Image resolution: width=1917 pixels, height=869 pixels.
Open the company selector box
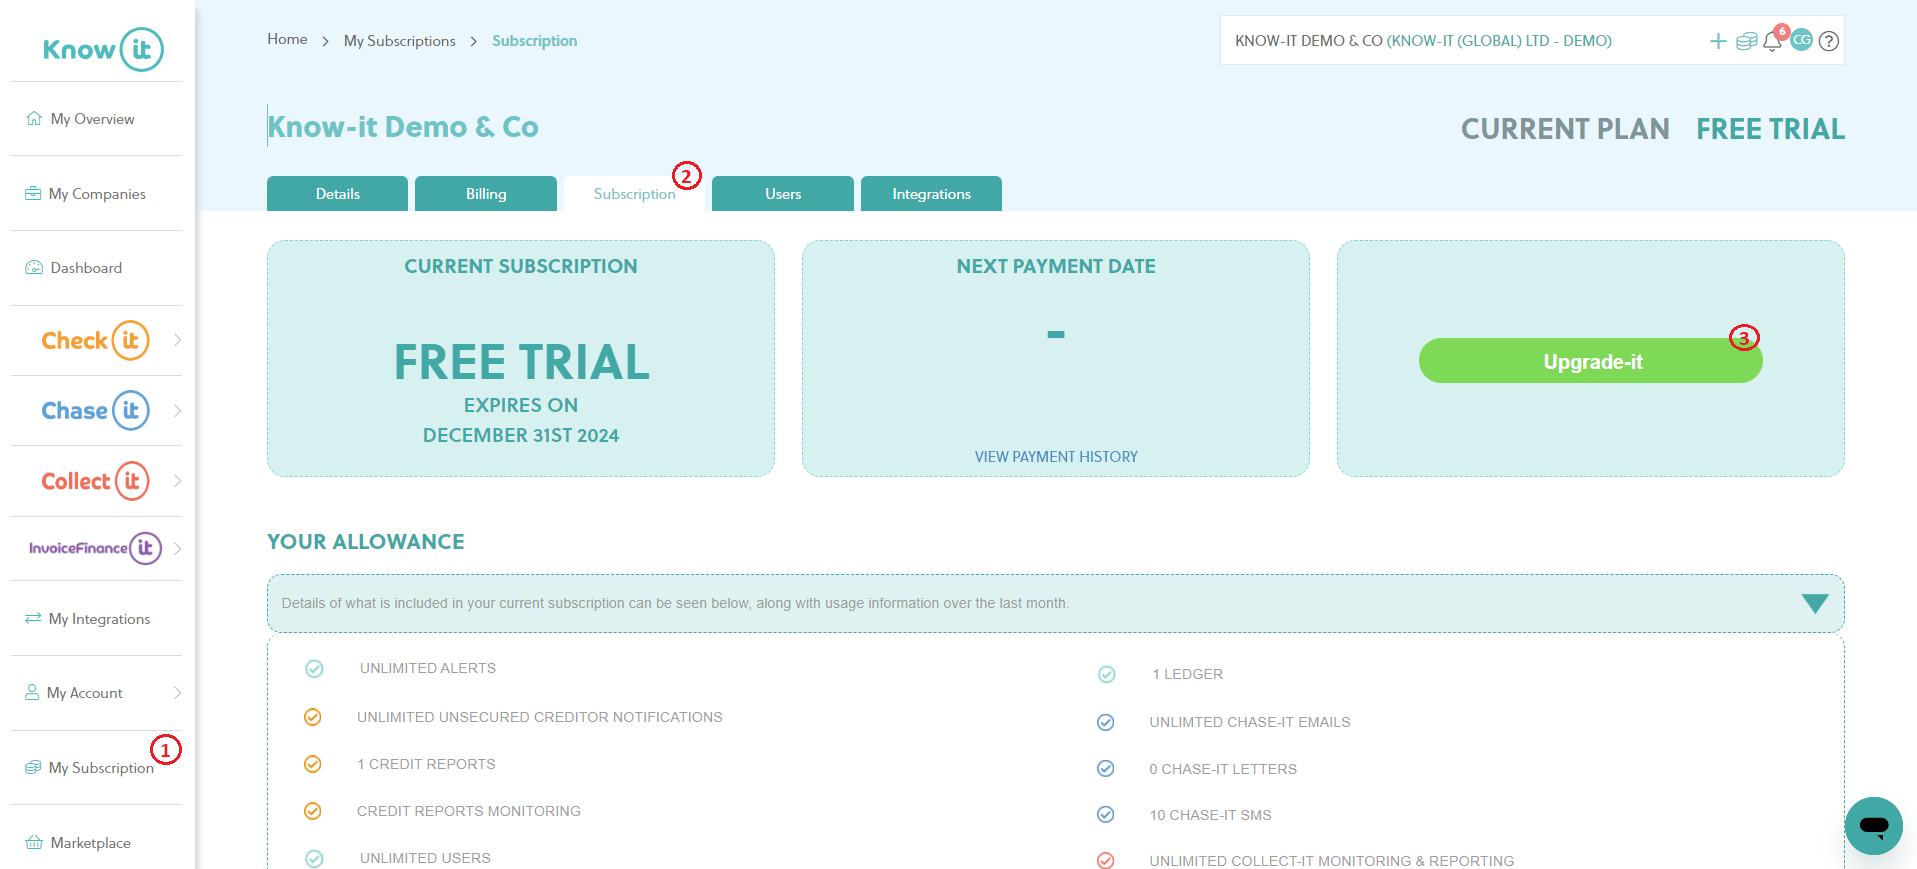[x=1532, y=40]
